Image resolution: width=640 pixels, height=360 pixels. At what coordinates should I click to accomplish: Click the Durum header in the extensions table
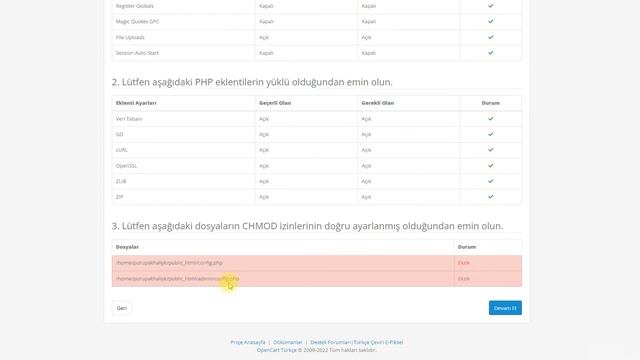491,103
